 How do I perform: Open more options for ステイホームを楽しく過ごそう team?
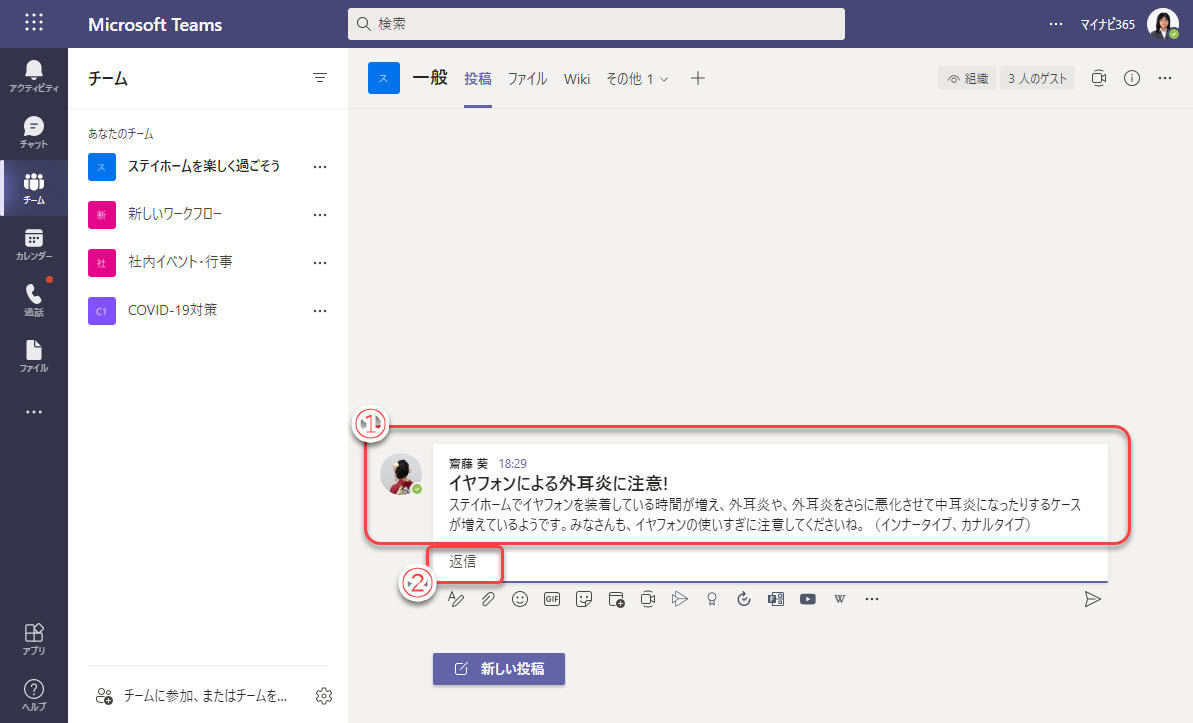320,167
